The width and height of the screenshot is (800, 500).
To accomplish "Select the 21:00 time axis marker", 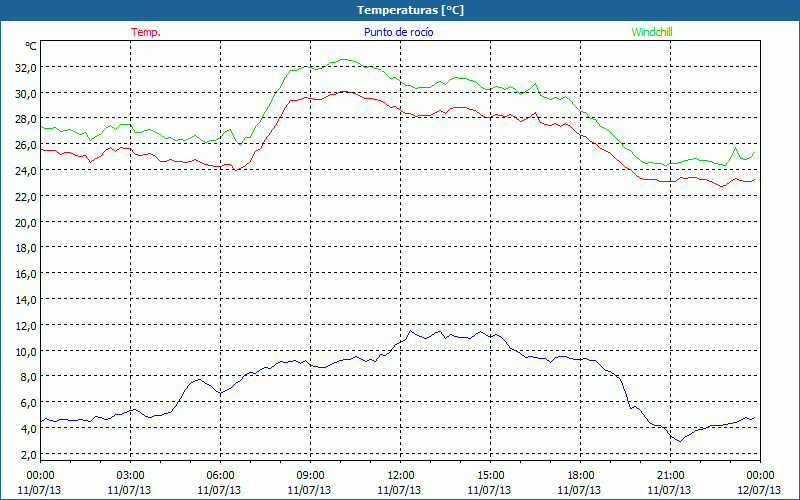I will click(670, 475).
